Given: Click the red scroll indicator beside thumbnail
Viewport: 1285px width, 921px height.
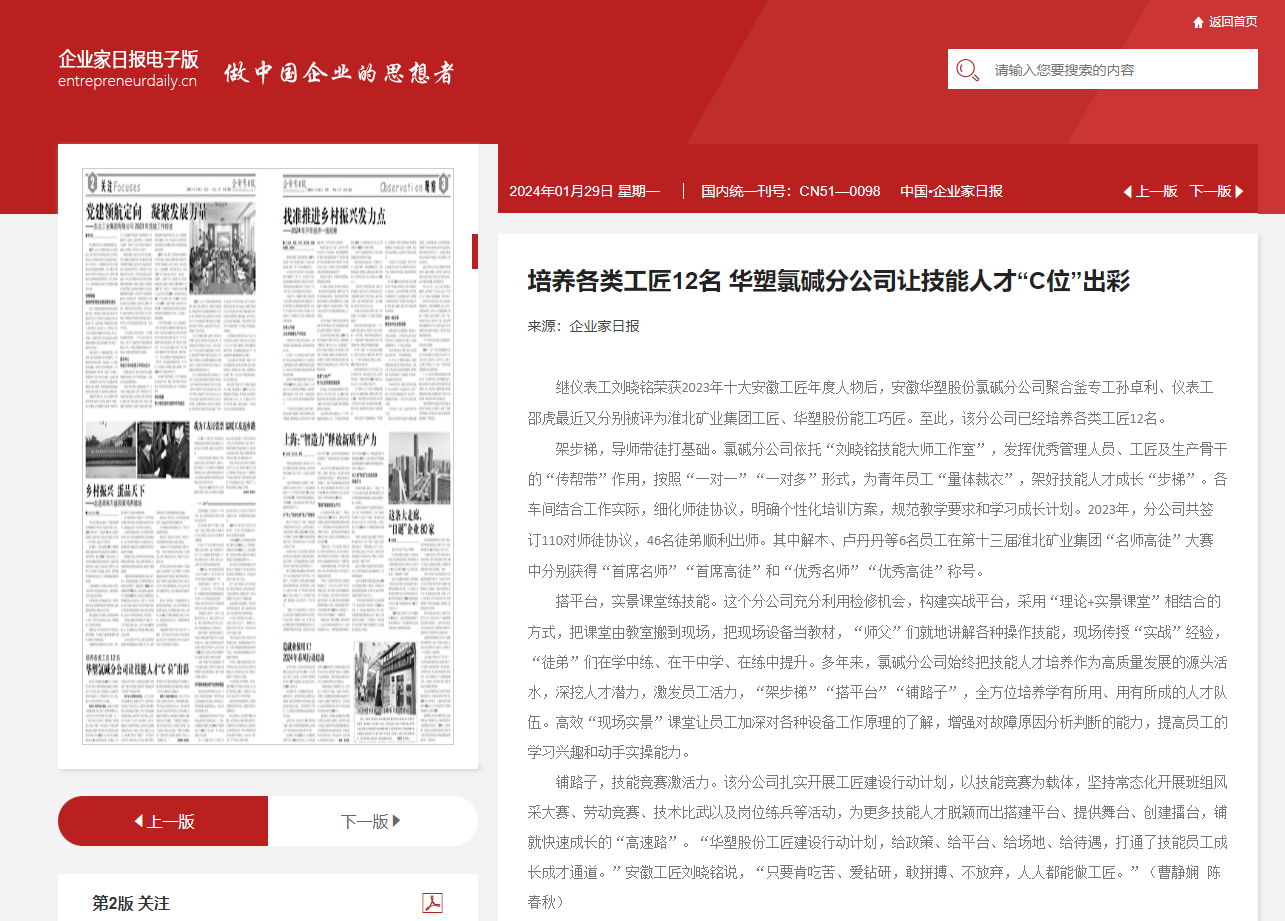Looking at the screenshot, I should click(x=475, y=252).
